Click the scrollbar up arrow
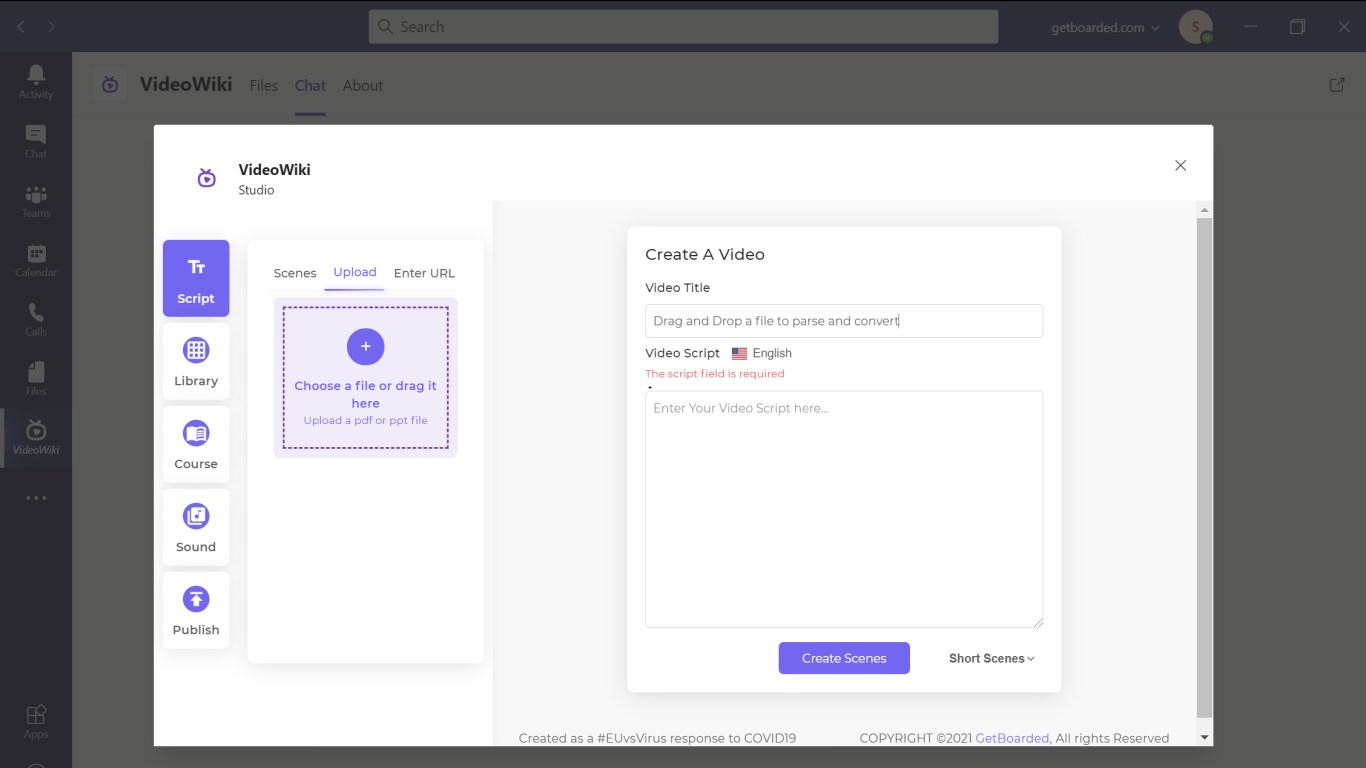This screenshot has width=1366, height=768. 1204,210
